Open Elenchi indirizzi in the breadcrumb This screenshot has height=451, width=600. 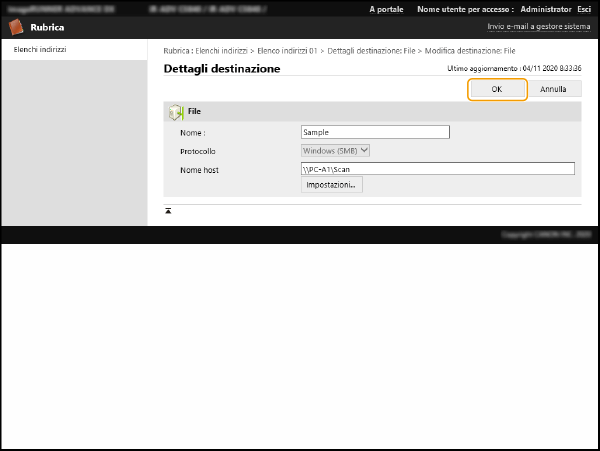pos(220,50)
